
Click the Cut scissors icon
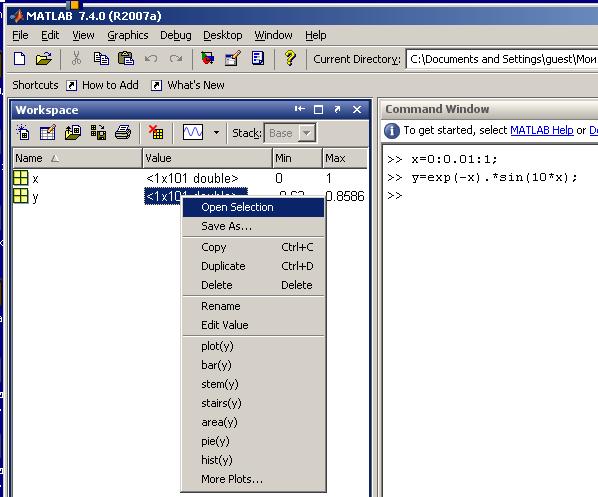point(76,59)
